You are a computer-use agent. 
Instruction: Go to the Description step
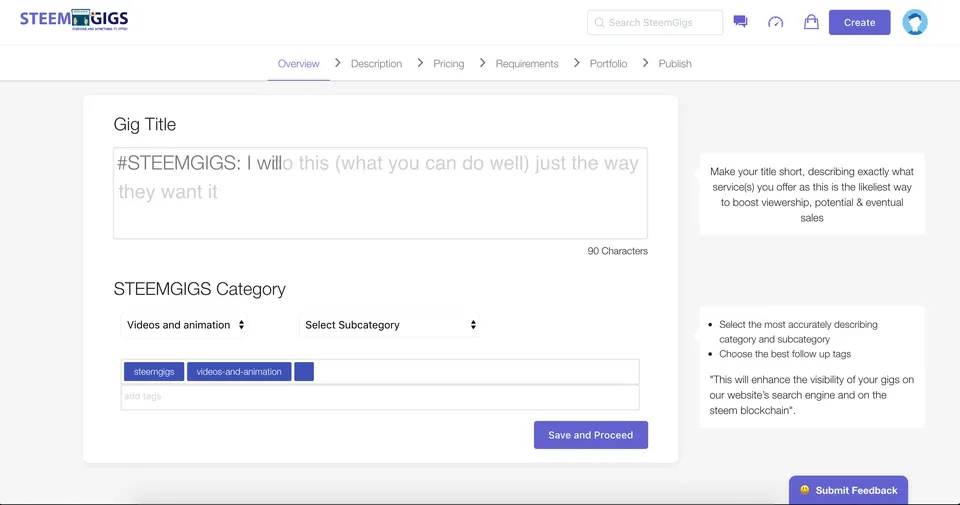coord(377,64)
